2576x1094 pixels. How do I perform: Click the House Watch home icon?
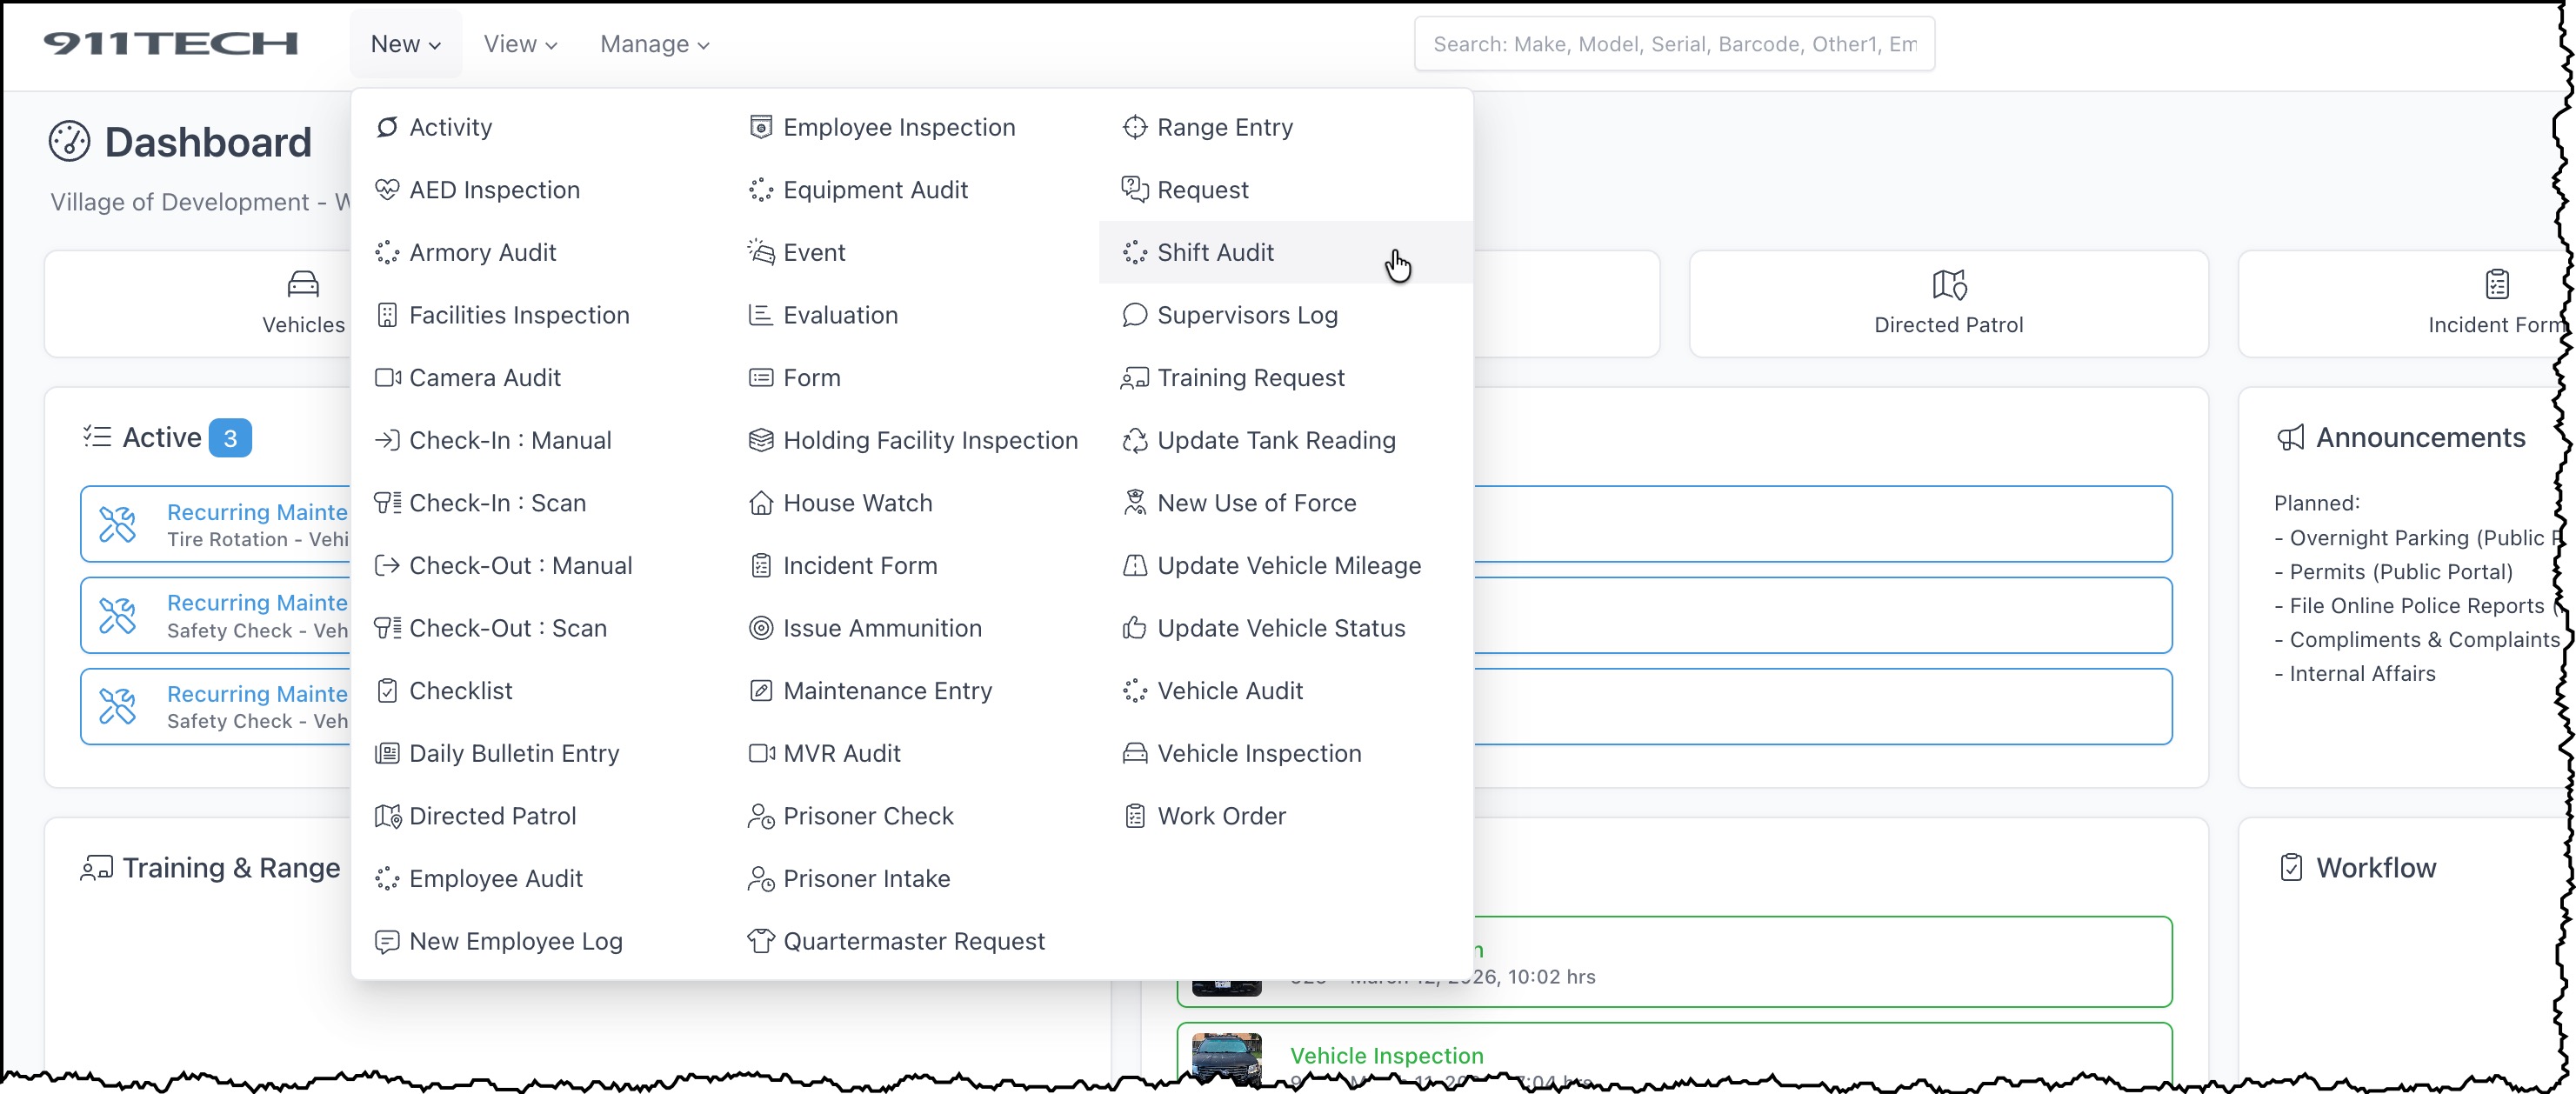[760, 502]
